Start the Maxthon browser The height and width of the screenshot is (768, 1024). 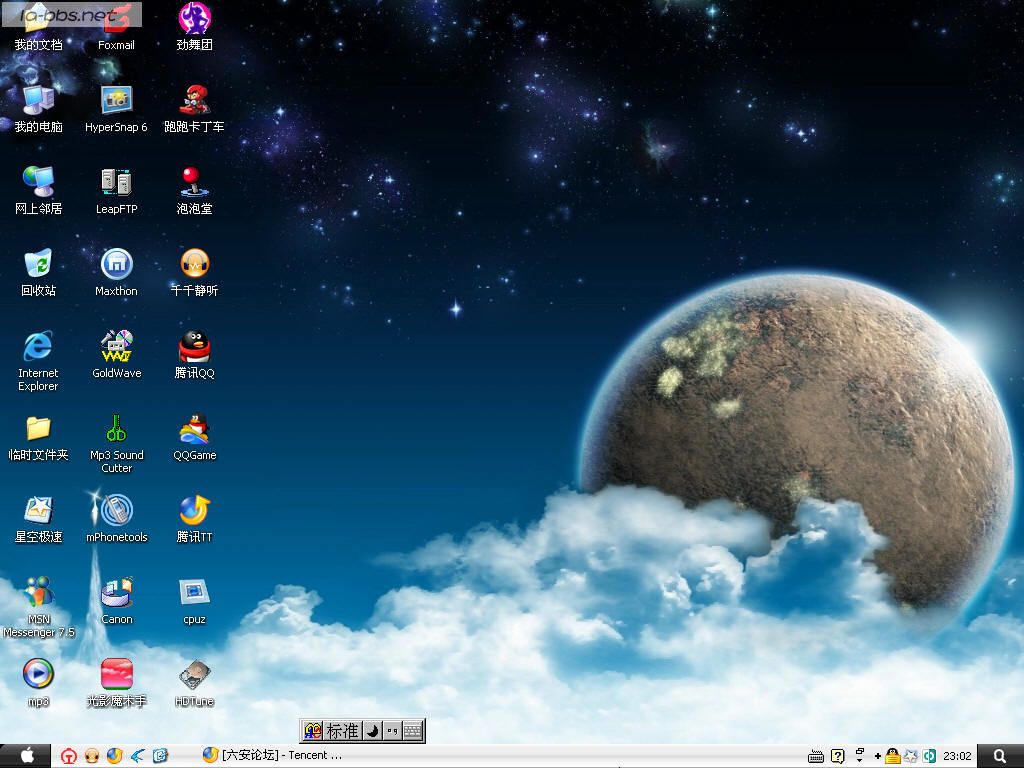point(116,266)
